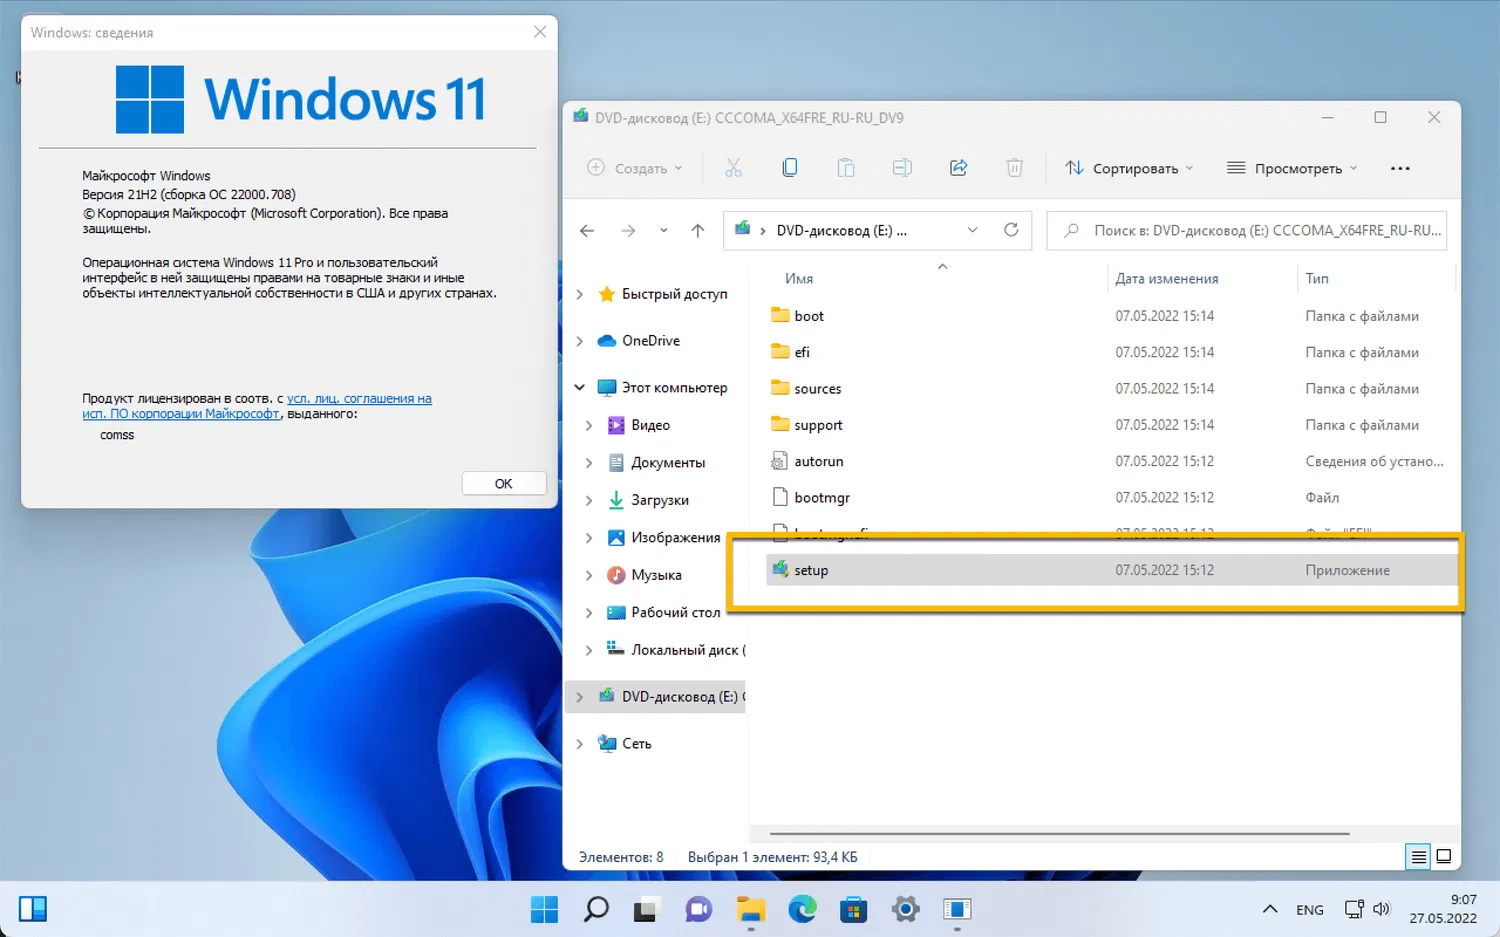This screenshot has width=1500, height=937.
Task: Open Microsoft Store from the taskbar
Action: pos(854,909)
